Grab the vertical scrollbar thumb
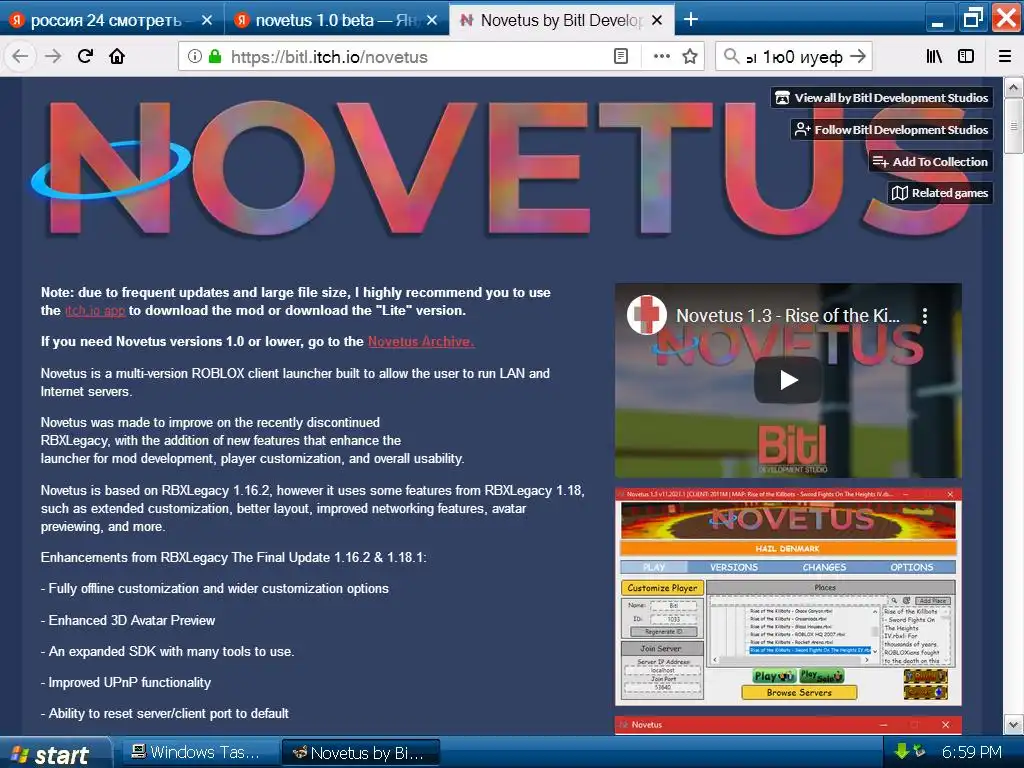 1013,126
